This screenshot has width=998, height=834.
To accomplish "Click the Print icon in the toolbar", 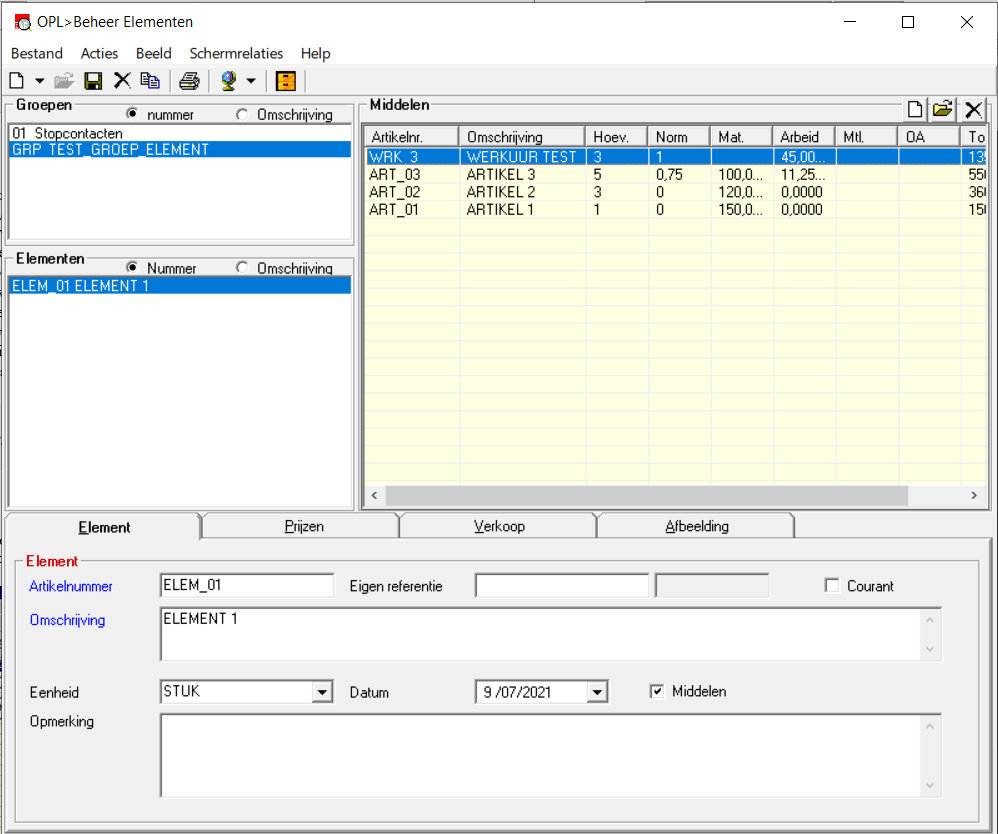I will click(189, 81).
